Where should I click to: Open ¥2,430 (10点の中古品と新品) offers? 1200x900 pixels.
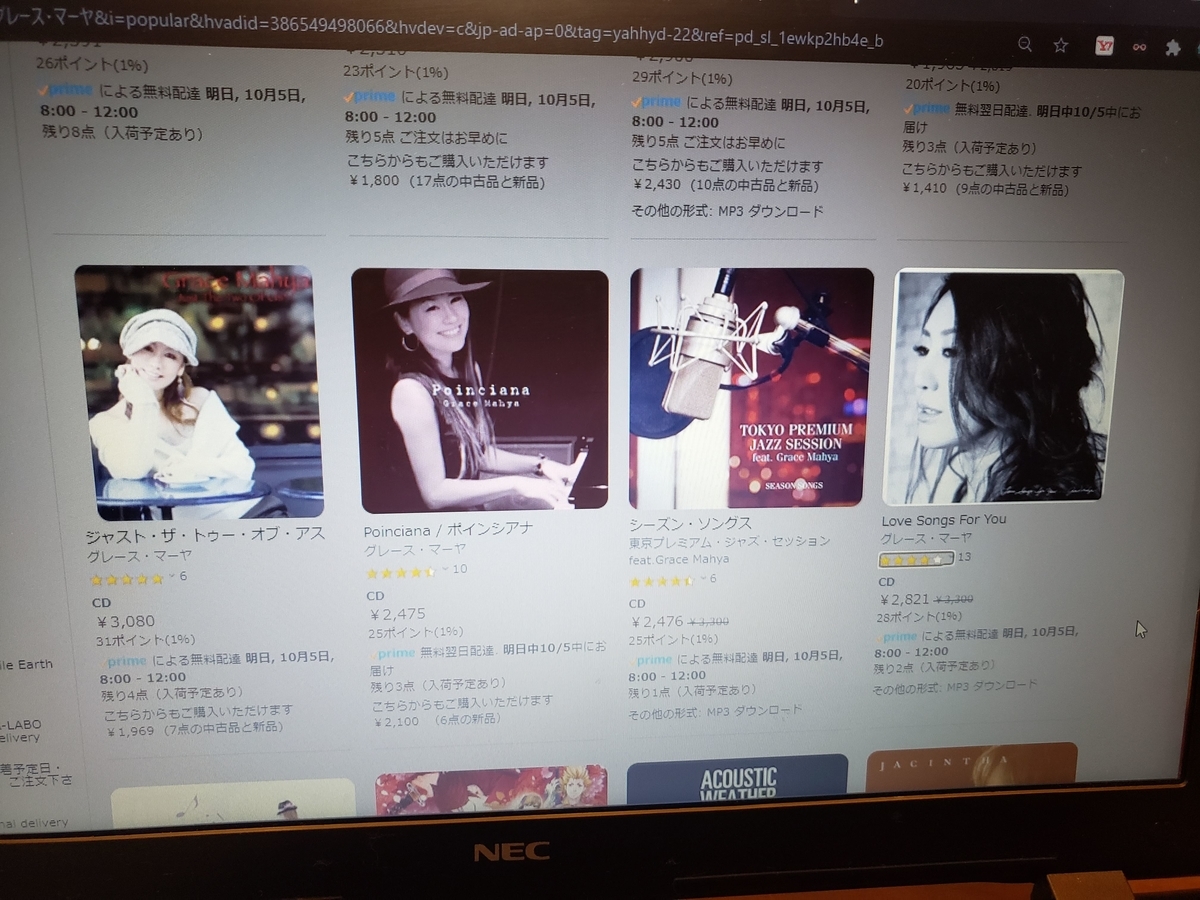pos(726,185)
